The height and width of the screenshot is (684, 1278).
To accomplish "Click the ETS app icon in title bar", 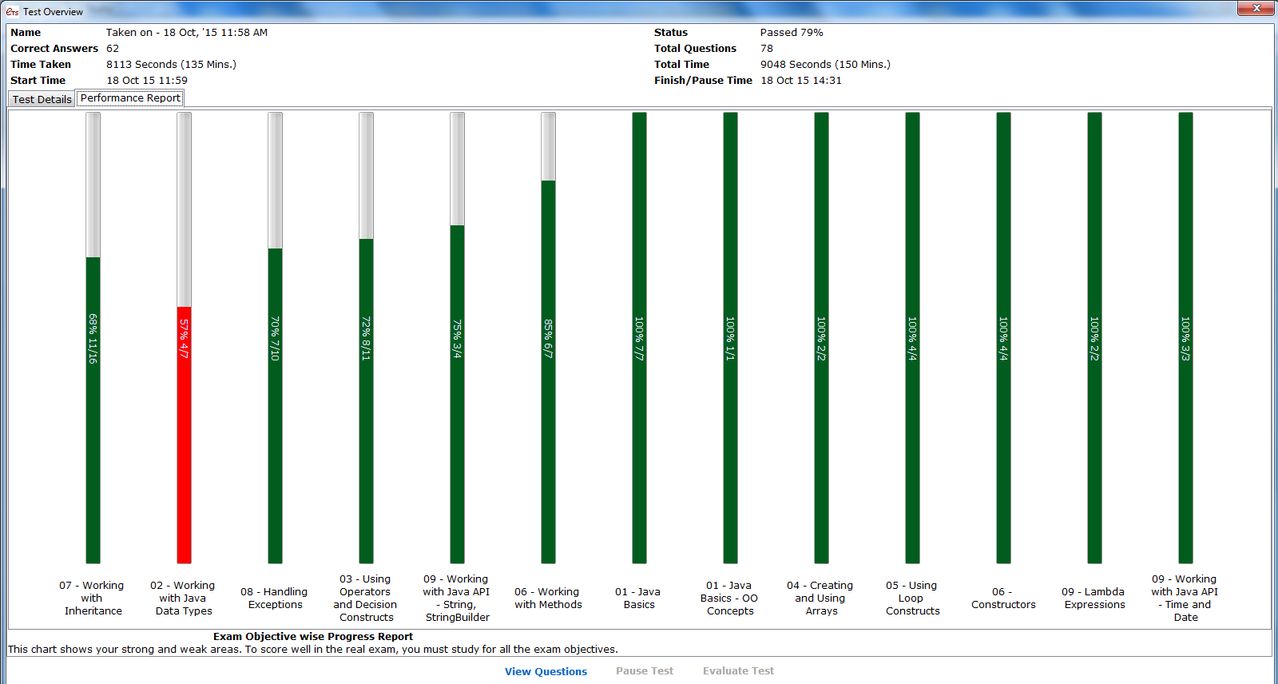I will point(13,11).
